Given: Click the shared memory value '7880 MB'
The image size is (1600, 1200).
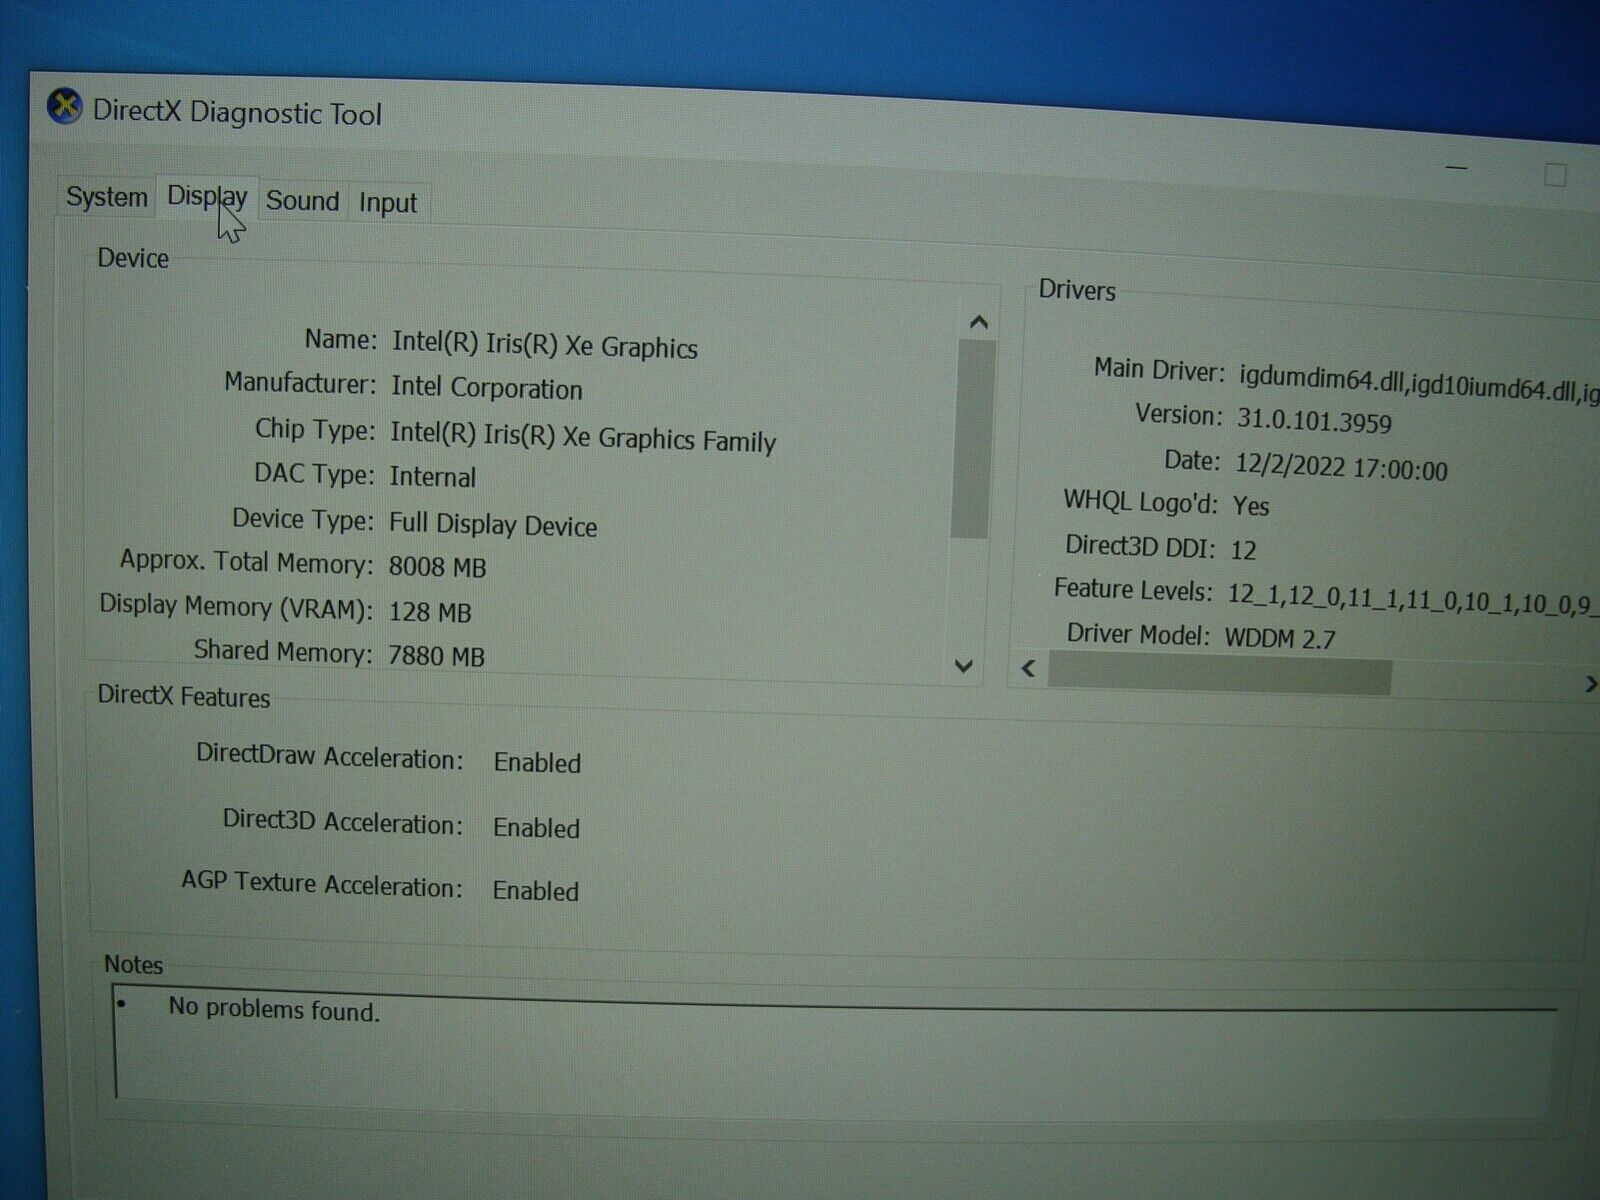Looking at the screenshot, I should click(436, 656).
